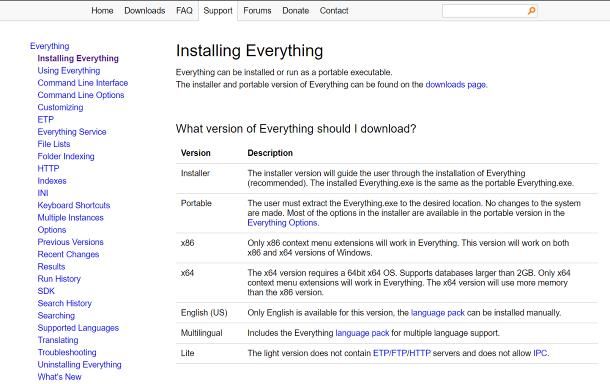
Task: Click the orange search magnifier icon
Action: (x=531, y=11)
